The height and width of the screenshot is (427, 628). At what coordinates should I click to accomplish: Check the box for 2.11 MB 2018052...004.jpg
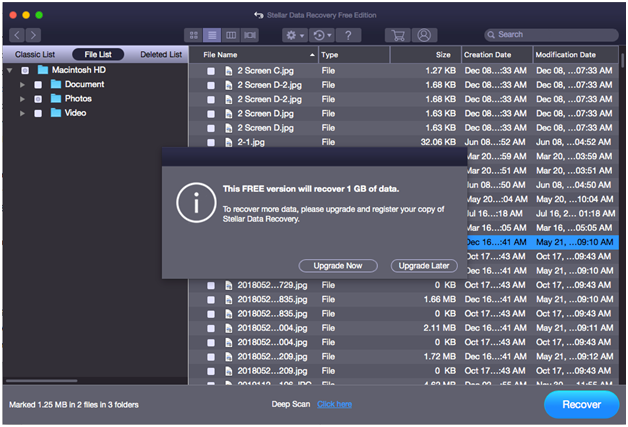point(211,328)
